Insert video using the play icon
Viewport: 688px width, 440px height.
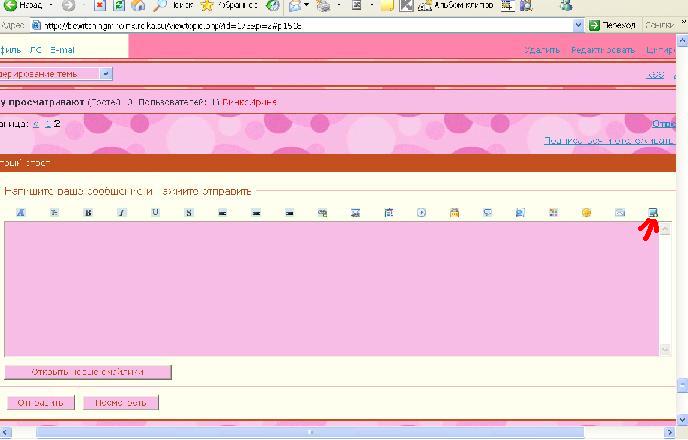pos(421,213)
